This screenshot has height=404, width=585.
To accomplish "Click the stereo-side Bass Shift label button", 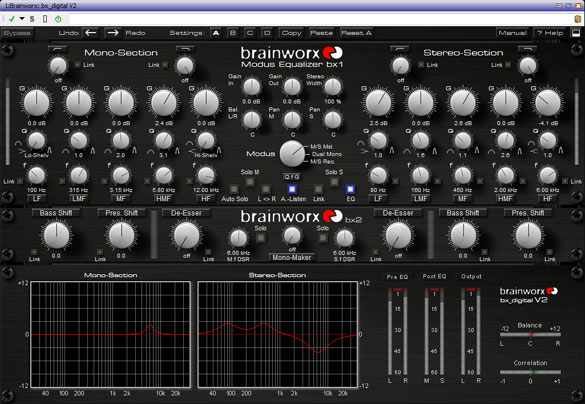I will tap(463, 213).
